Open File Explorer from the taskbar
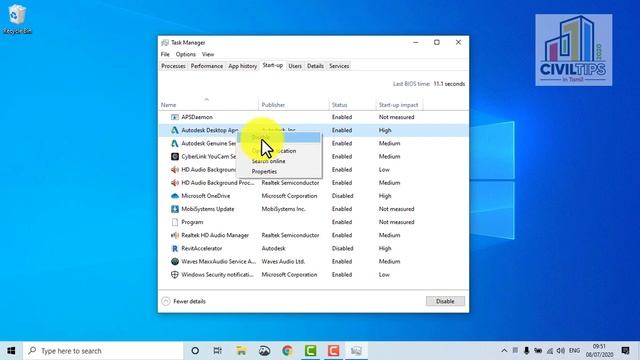640x360 pixels. (x=241, y=351)
